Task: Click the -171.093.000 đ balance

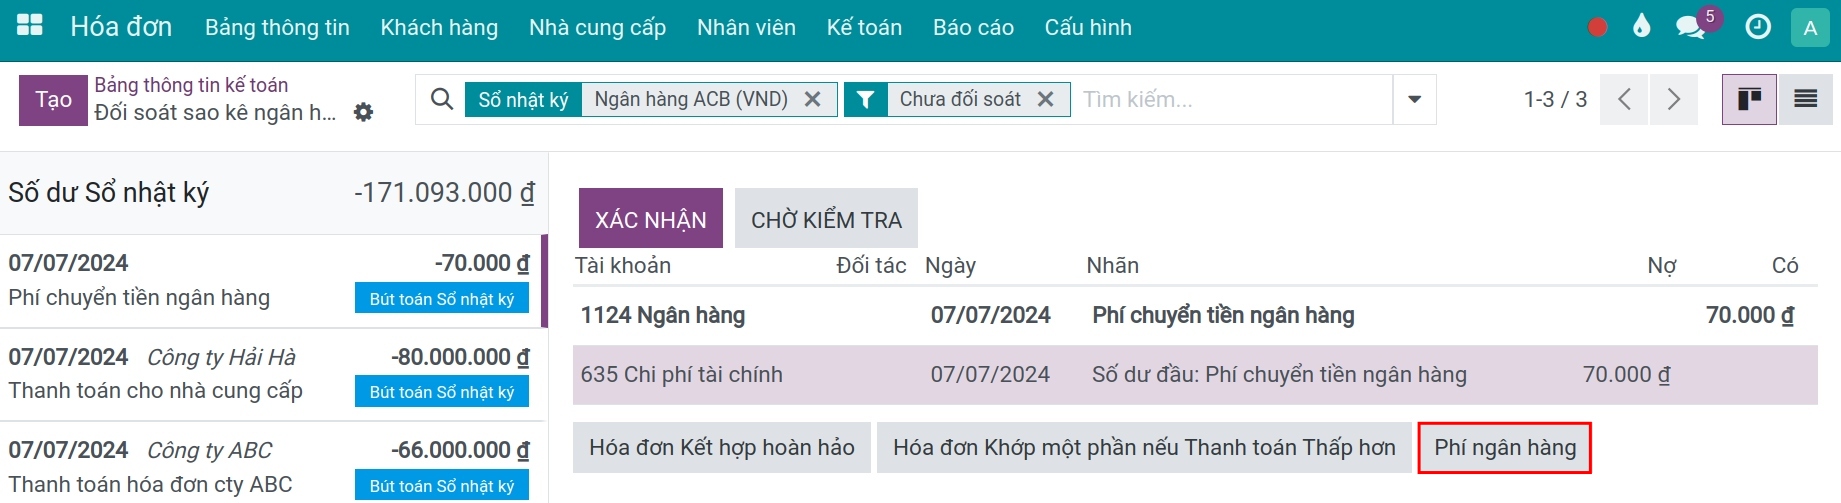Action: tap(444, 192)
